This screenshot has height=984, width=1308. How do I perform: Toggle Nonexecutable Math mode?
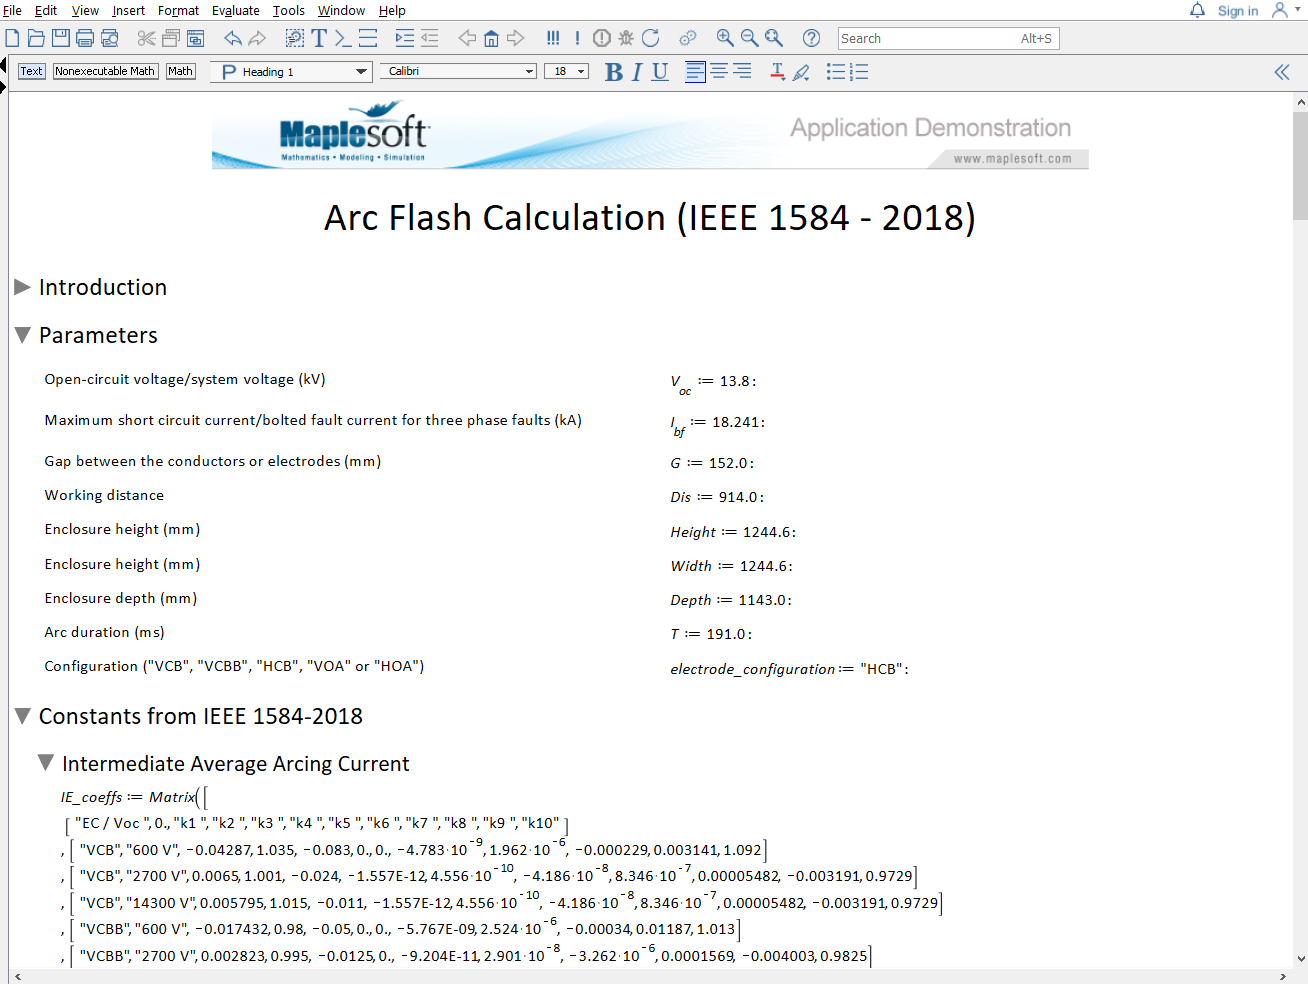[x=105, y=71]
